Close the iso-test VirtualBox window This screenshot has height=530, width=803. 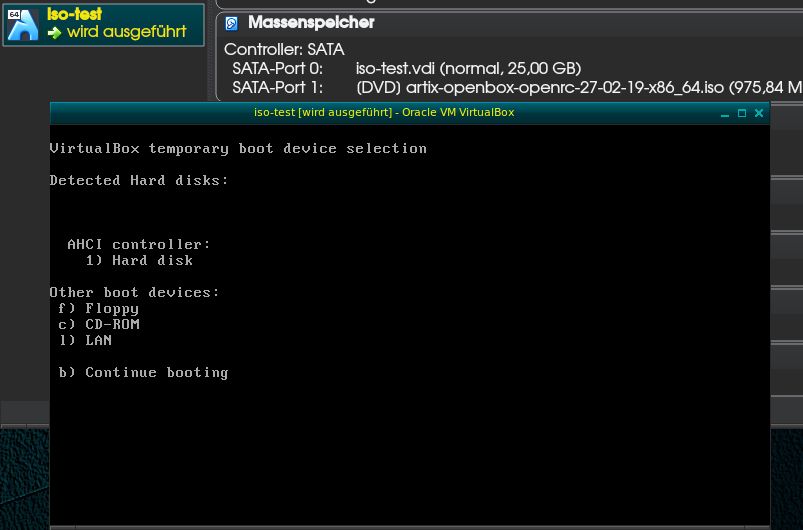coord(759,113)
